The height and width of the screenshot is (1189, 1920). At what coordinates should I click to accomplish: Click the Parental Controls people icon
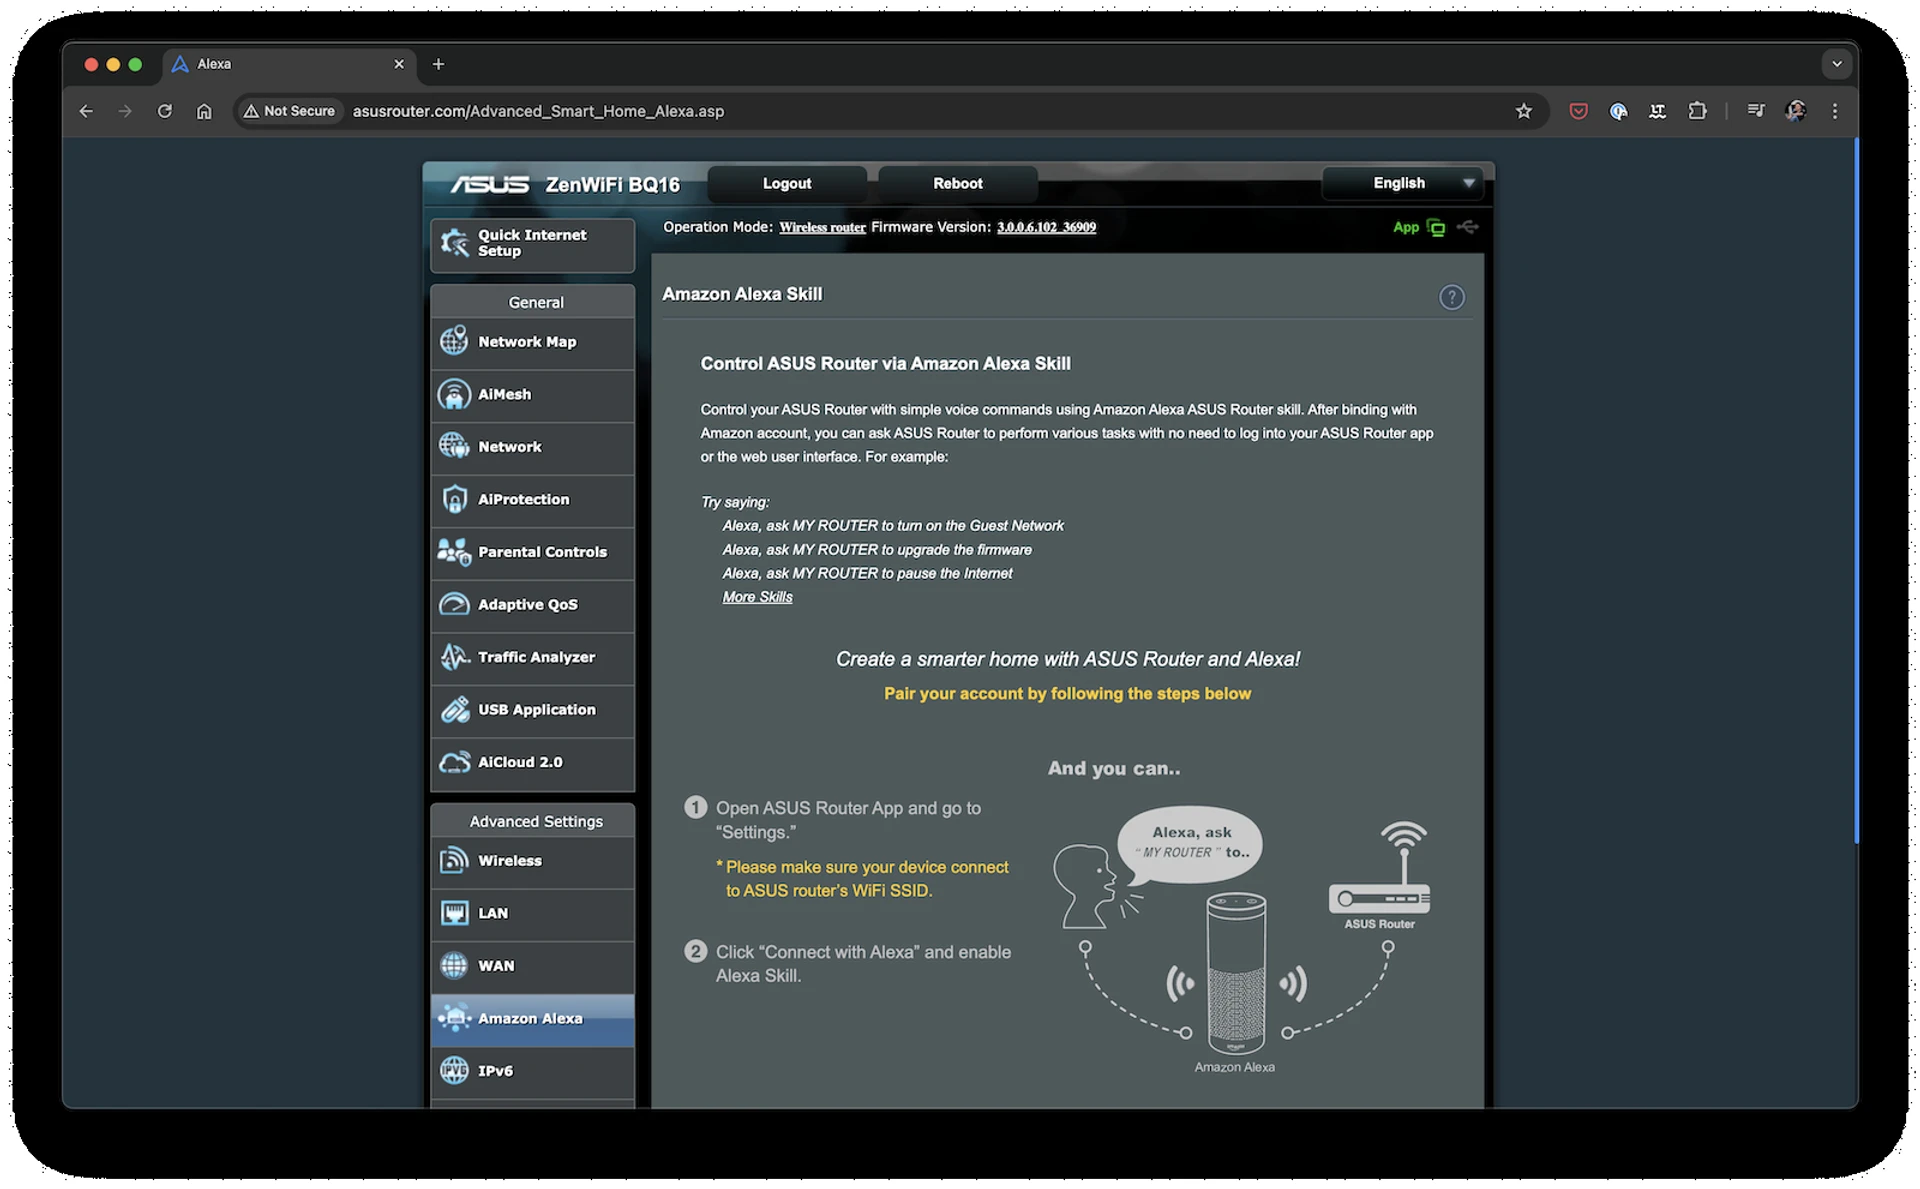[454, 552]
